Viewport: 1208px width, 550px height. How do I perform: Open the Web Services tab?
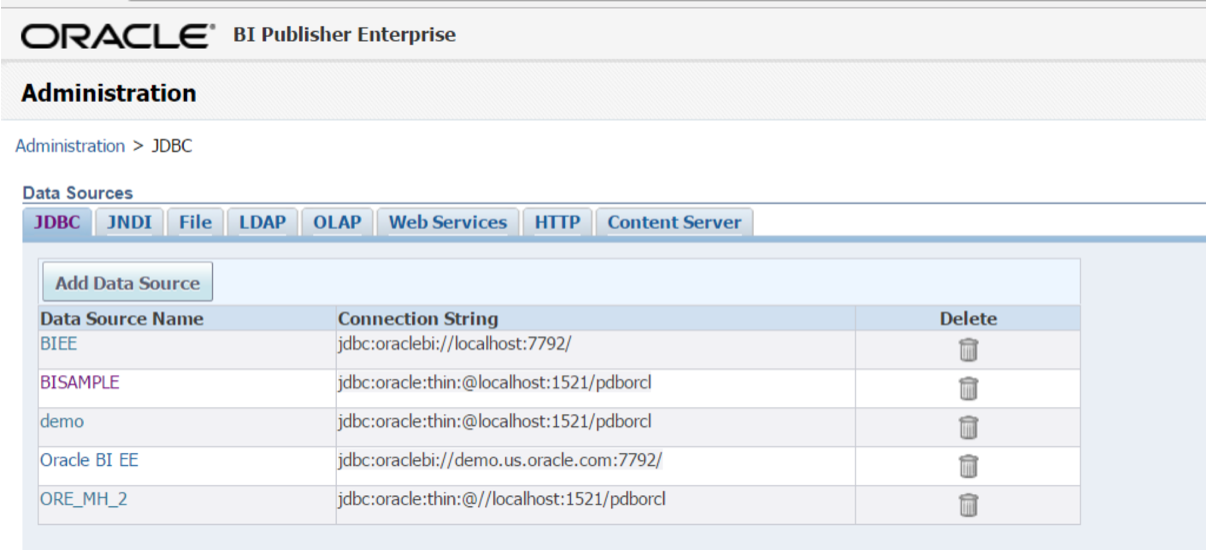pos(448,222)
